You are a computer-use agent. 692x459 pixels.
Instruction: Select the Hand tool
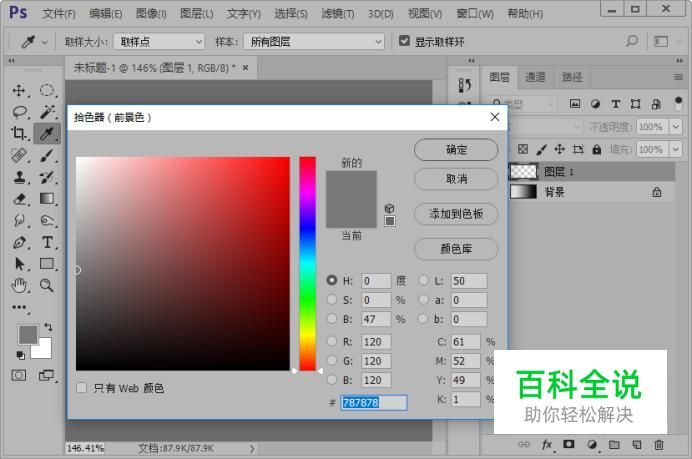coord(19,286)
